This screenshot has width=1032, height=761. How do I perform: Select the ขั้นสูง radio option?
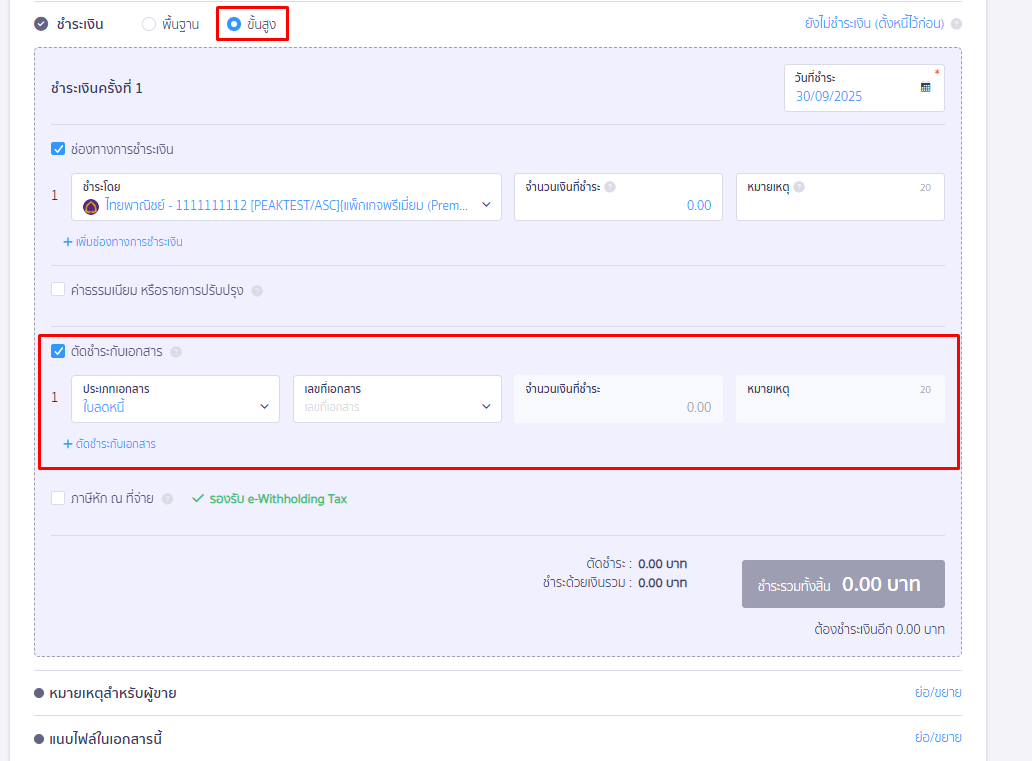234,24
